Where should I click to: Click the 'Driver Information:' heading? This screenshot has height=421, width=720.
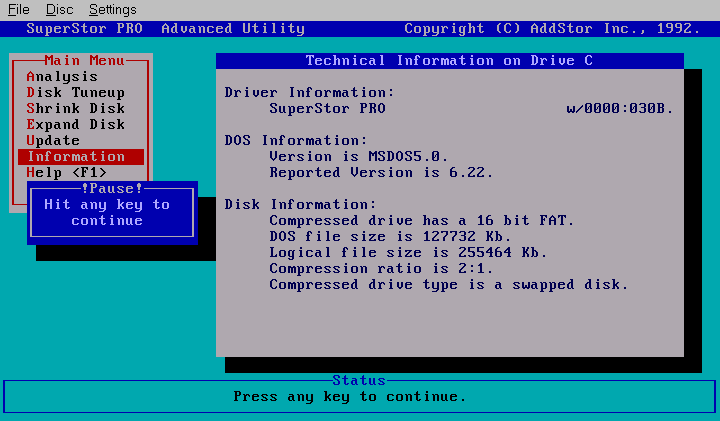pyautogui.click(x=309, y=93)
